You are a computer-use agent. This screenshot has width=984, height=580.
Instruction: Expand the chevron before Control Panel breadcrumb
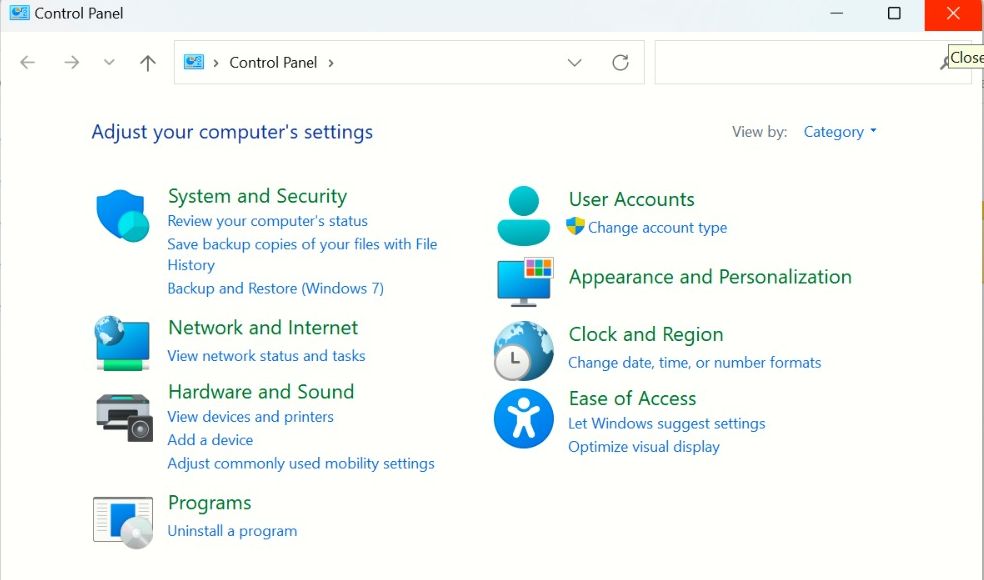(216, 63)
